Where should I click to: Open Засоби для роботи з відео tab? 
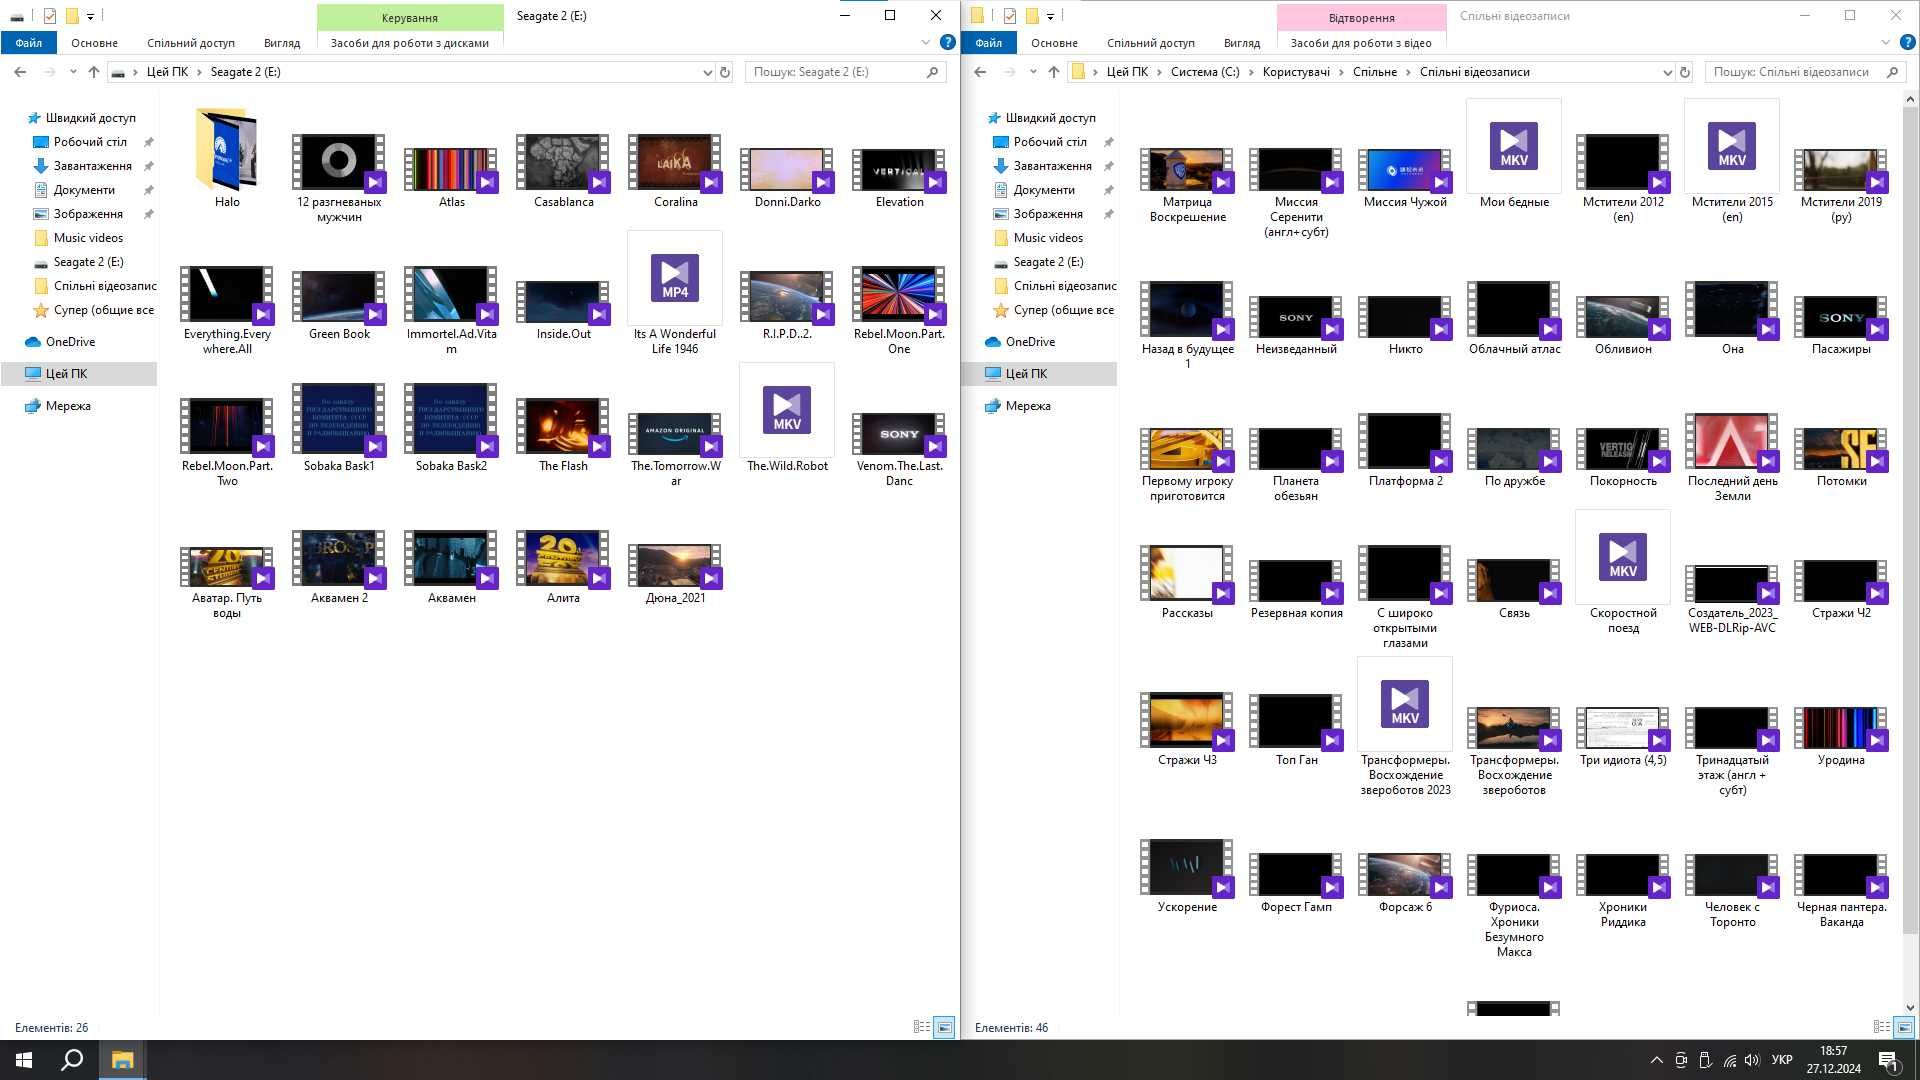click(x=1361, y=43)
